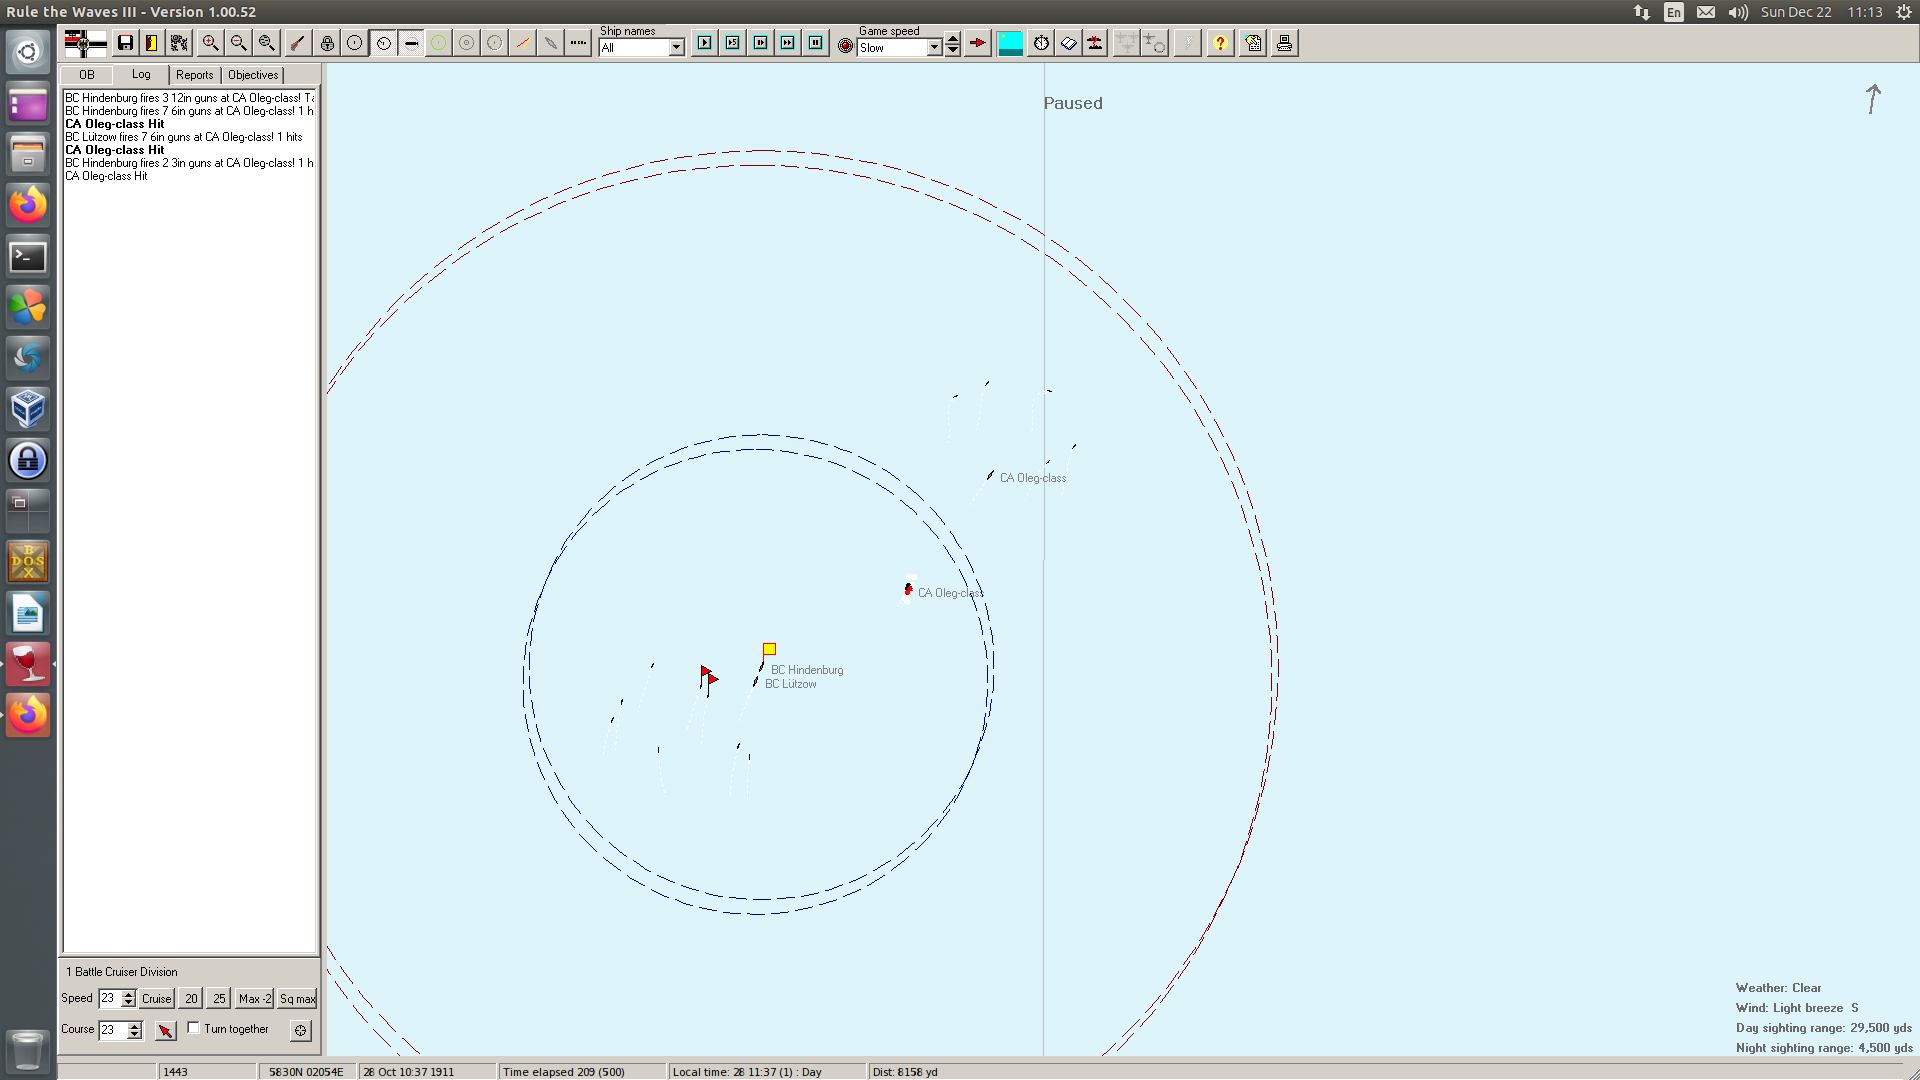Click the Max -2 speed button

click(x=255, y=998)
